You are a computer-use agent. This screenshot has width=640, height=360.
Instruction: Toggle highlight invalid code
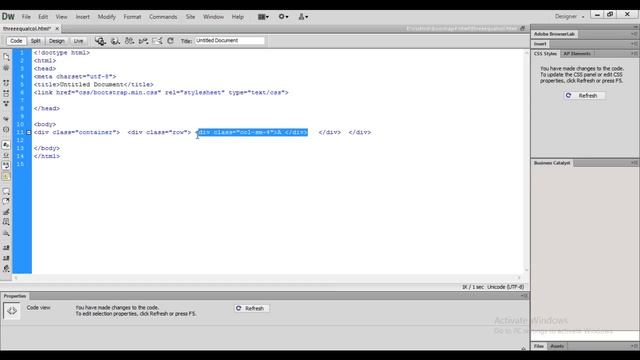click(x=6, y=155)
